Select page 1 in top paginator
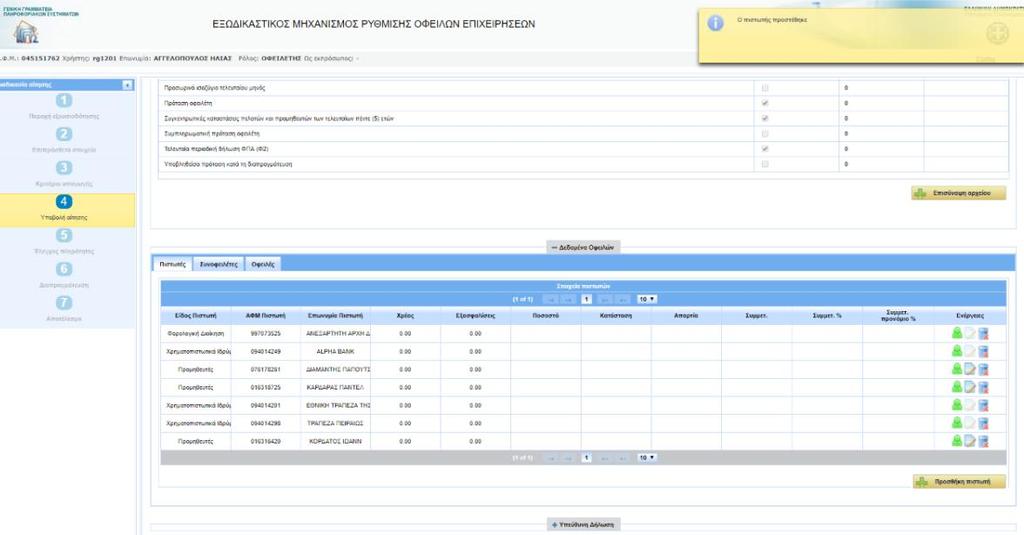Viewport: 1024px width, 535px height. (586, 299)
